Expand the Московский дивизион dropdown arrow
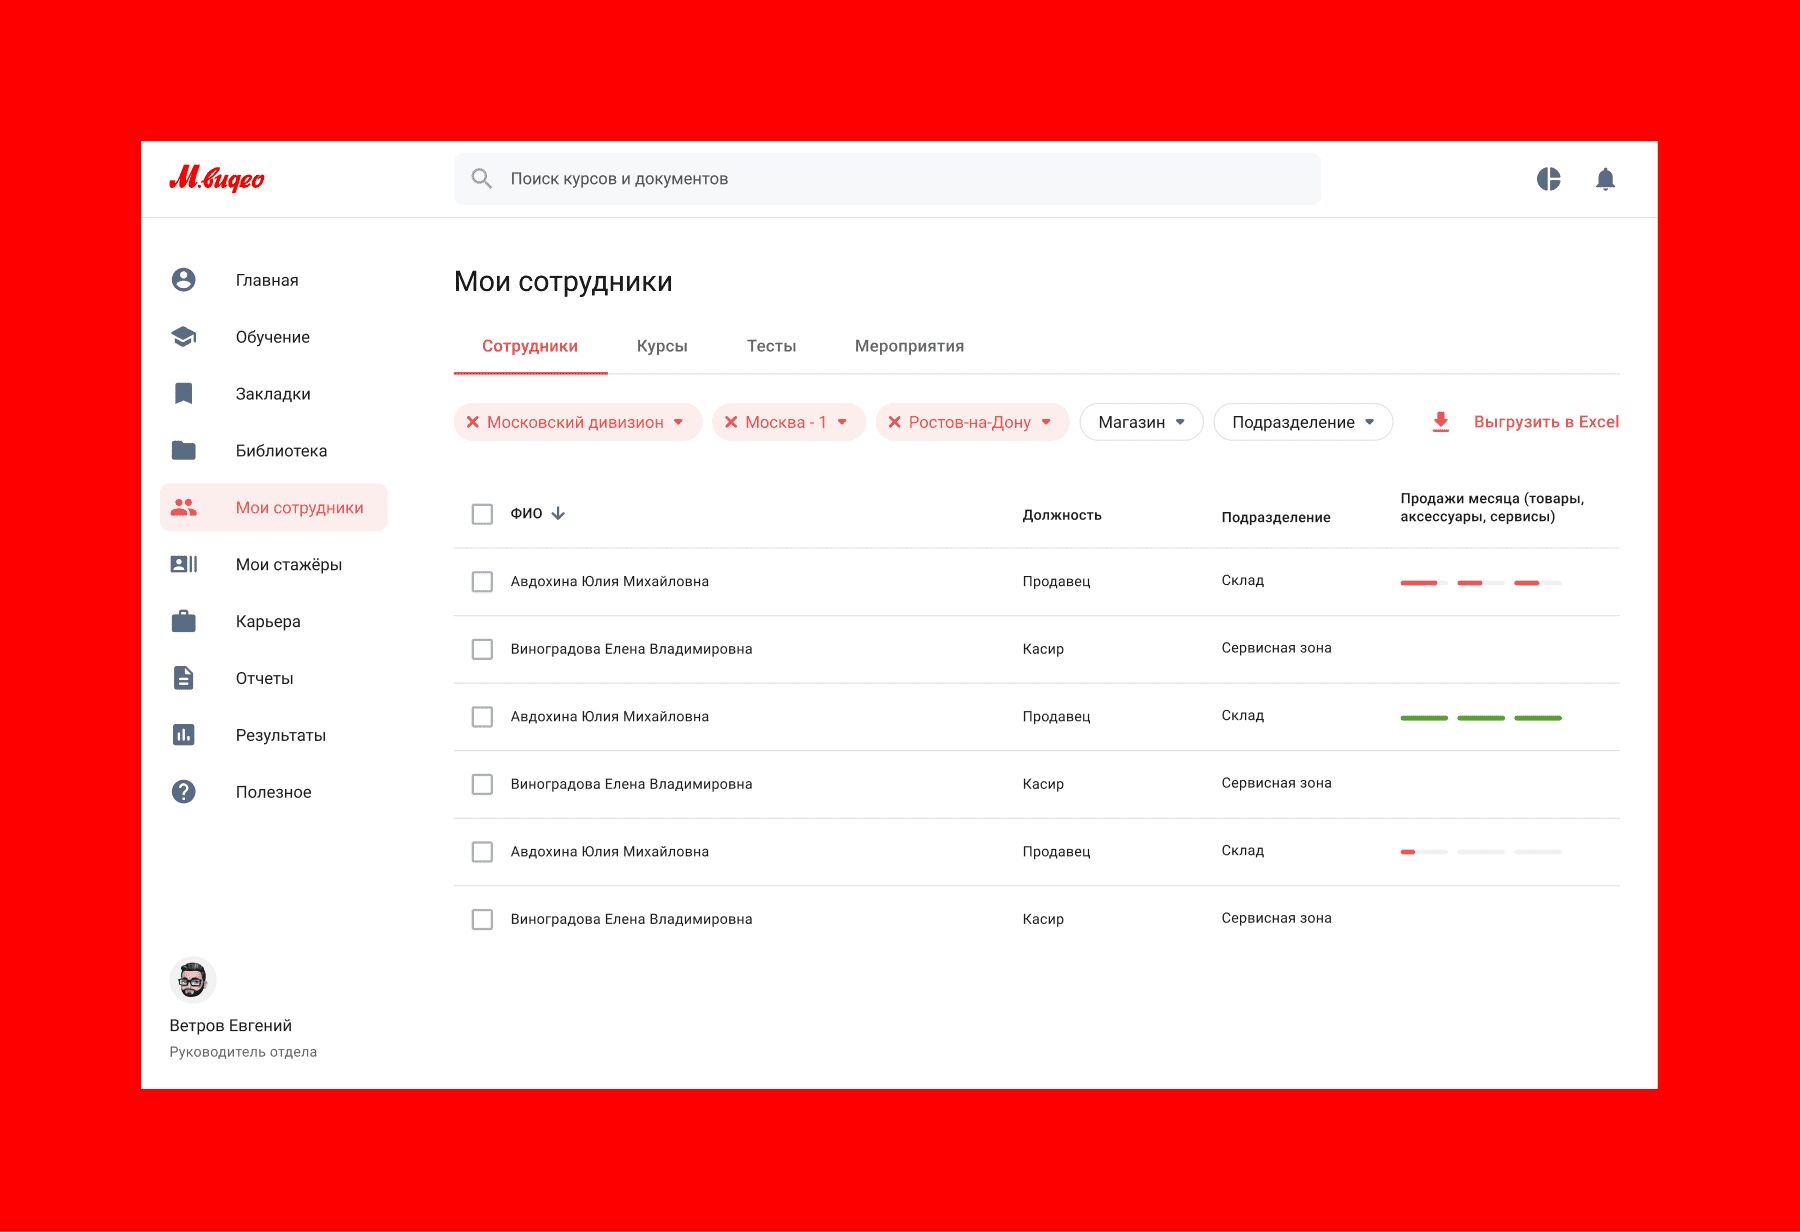Viewport: 1800px width, 1232px height. [679, 422]
